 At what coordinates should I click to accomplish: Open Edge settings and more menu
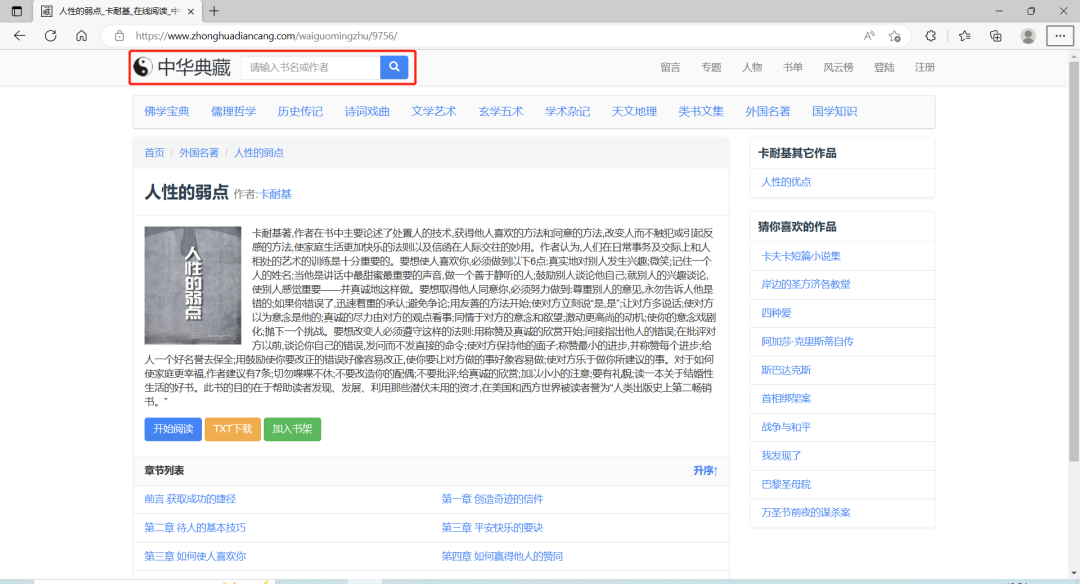click(1060, 36)
